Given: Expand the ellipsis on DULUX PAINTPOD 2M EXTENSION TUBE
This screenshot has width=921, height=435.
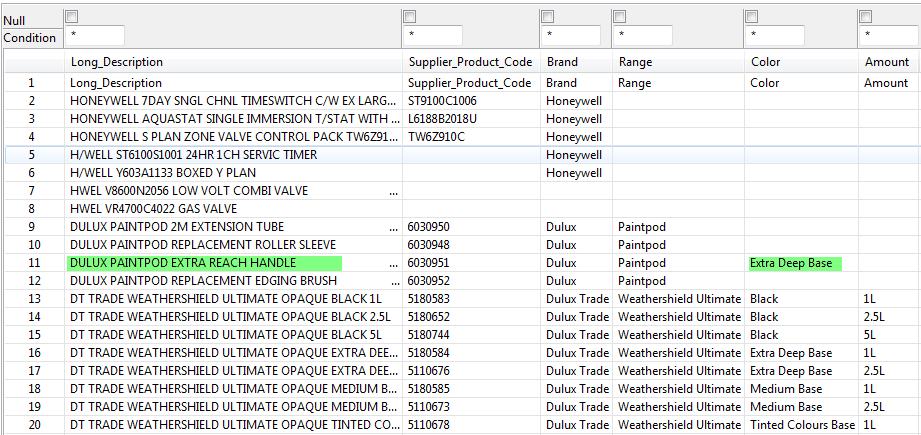Looking at the screenshot, I should 393,227.
